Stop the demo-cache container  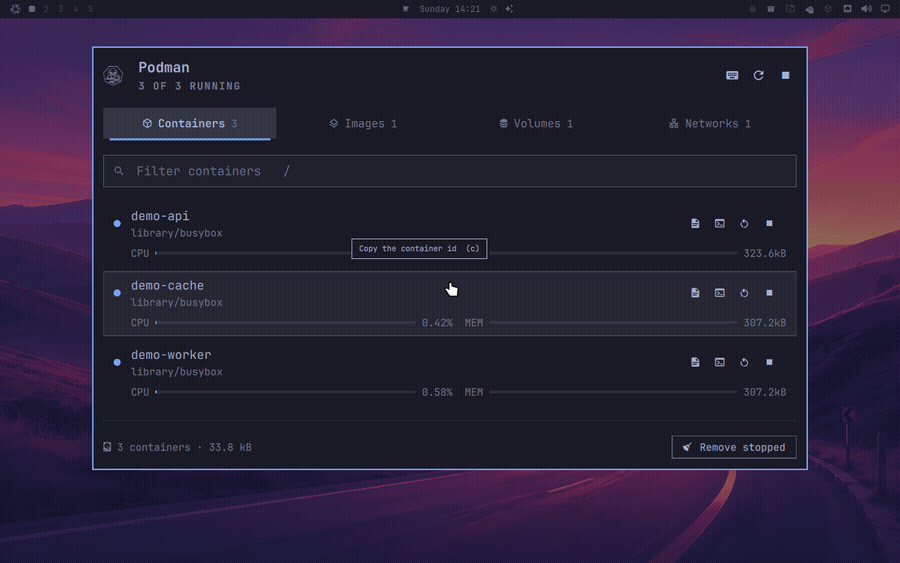pyautogui.click(x=769, y=293)
